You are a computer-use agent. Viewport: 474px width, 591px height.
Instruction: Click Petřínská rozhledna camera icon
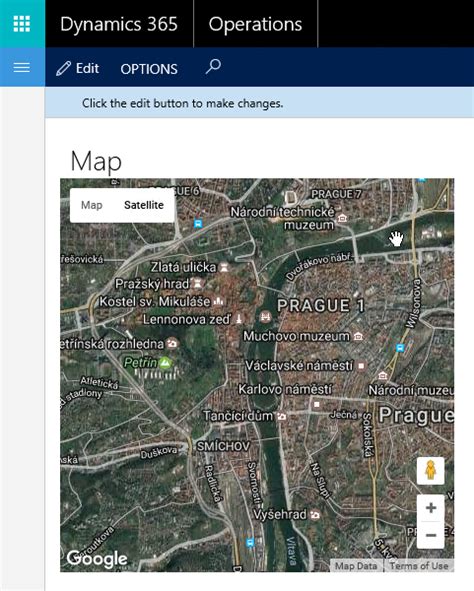pos(173,343)
